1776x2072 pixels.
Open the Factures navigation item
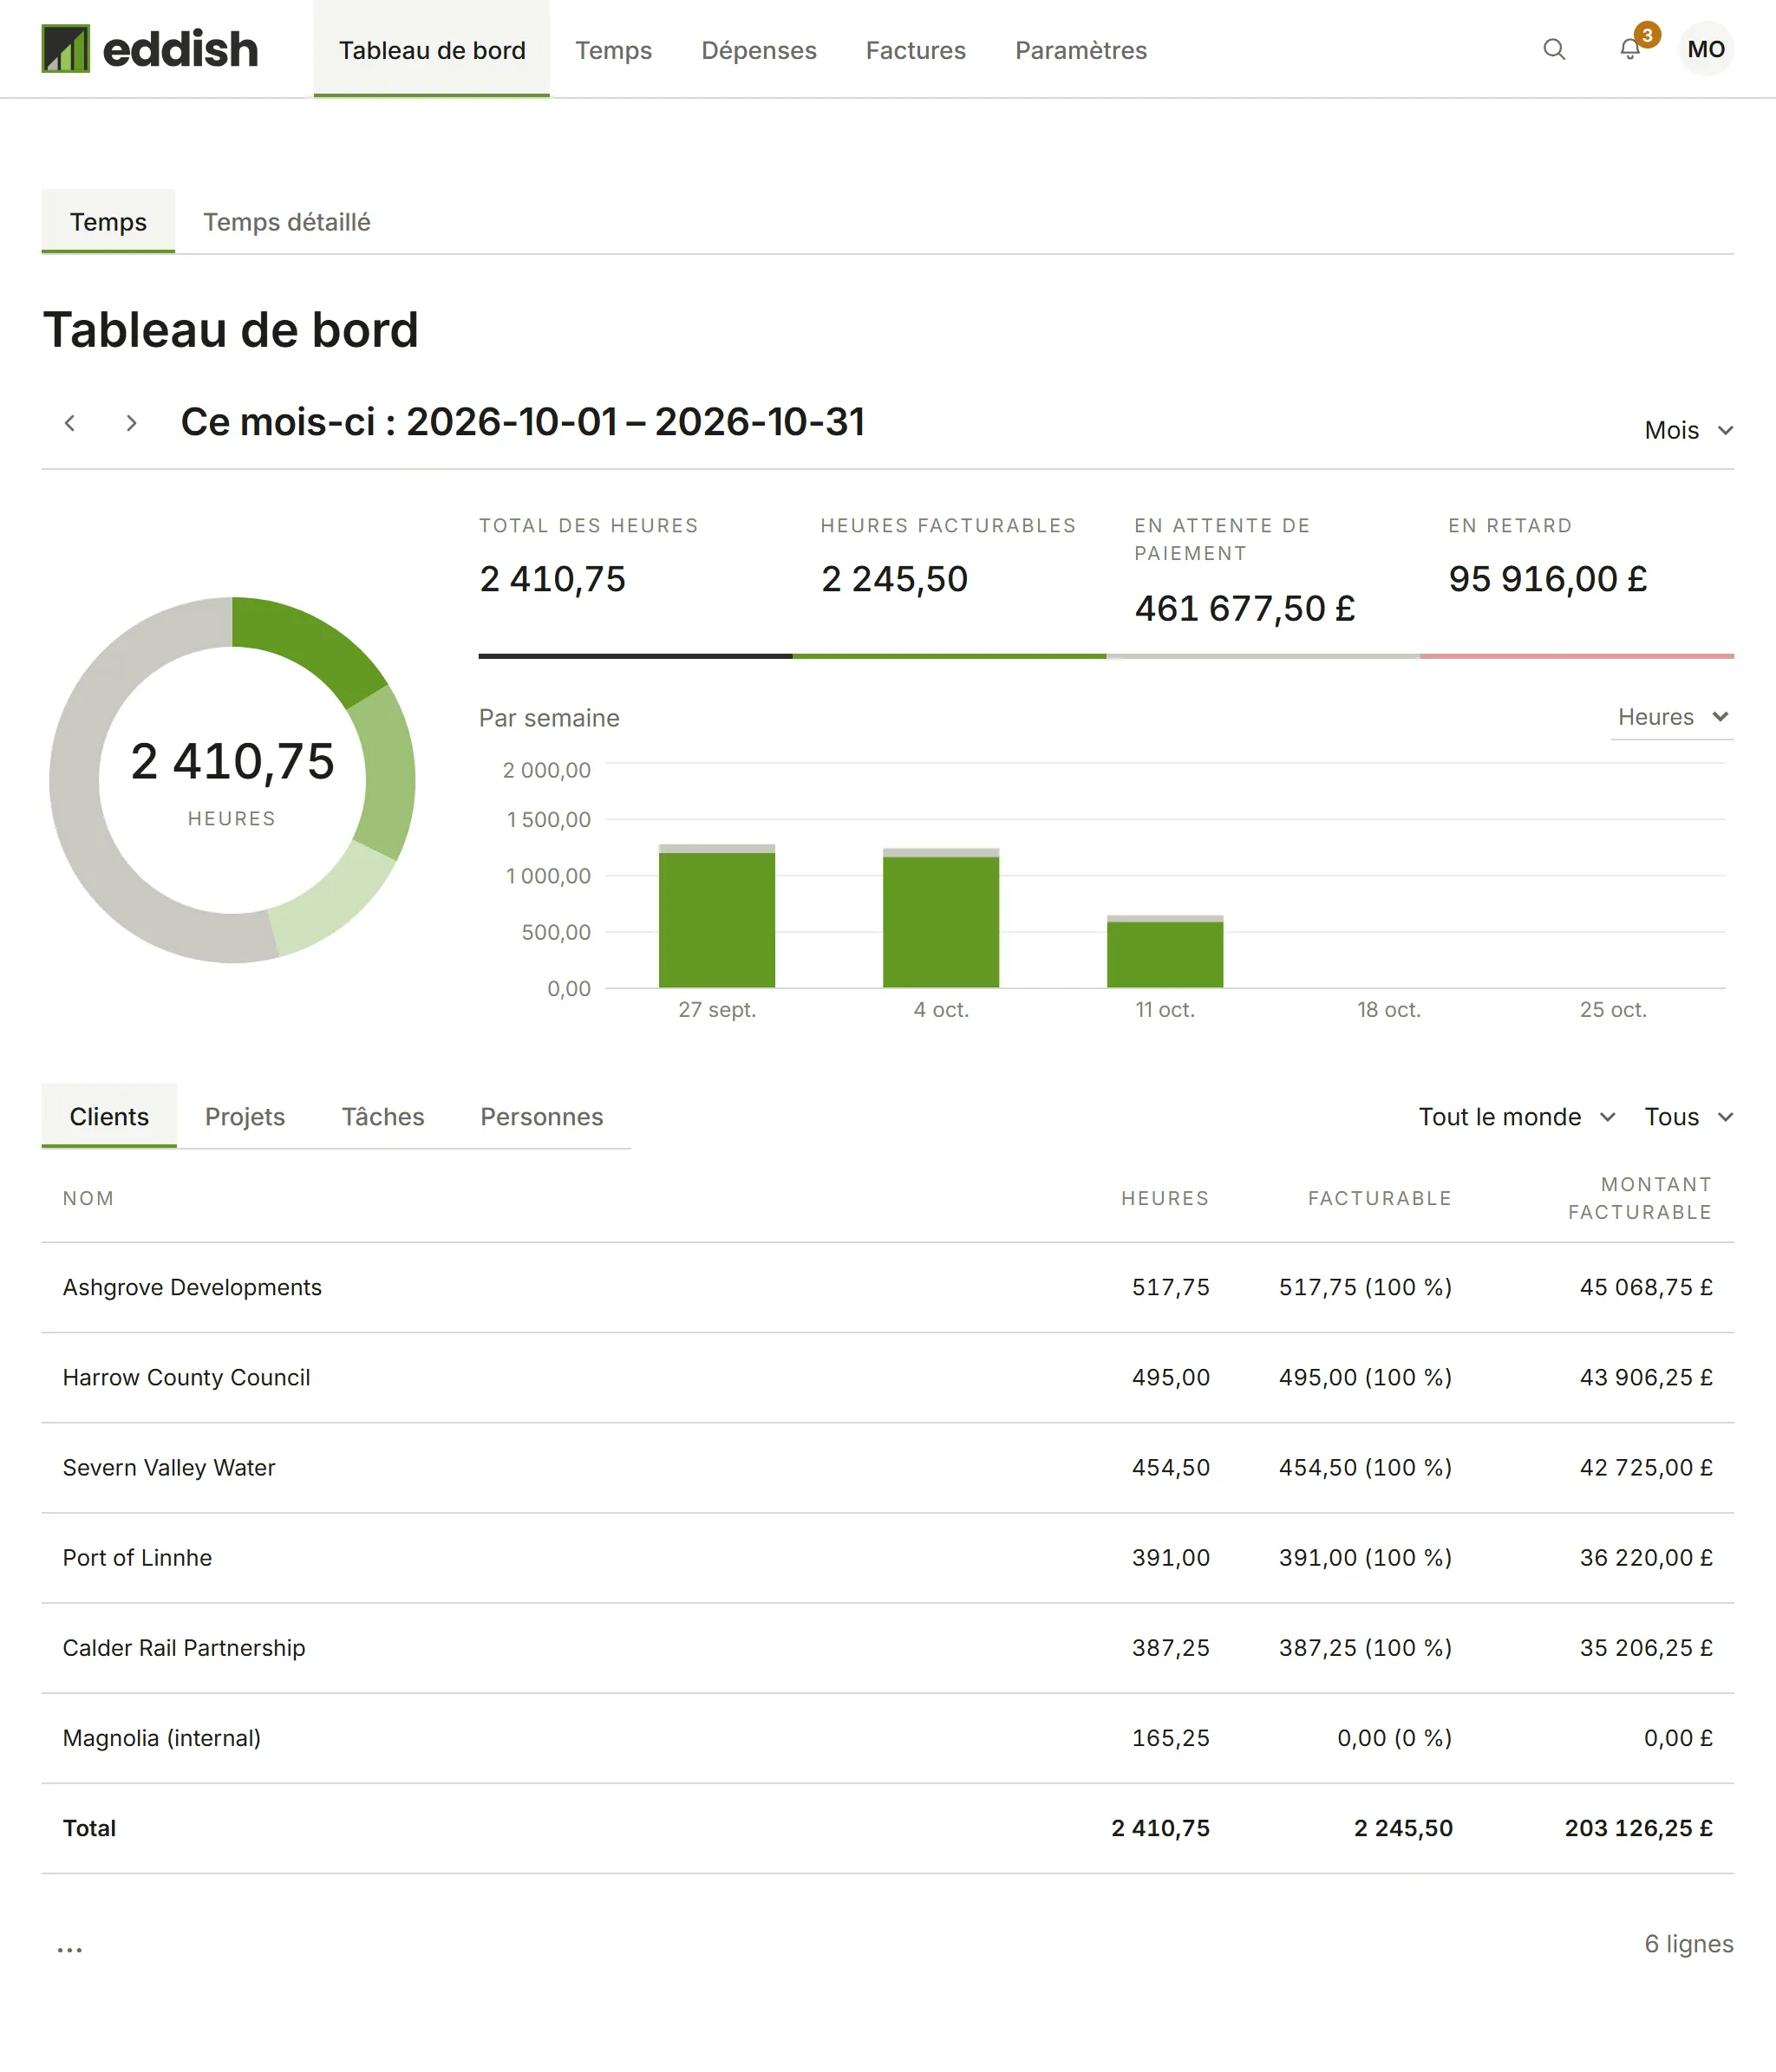point(916,50)
